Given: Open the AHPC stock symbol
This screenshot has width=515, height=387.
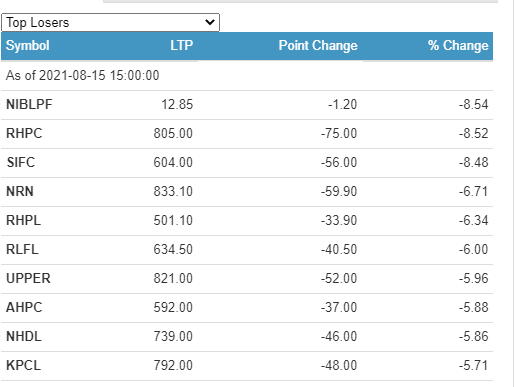Looking at the screenshot, I should (24, 308).
